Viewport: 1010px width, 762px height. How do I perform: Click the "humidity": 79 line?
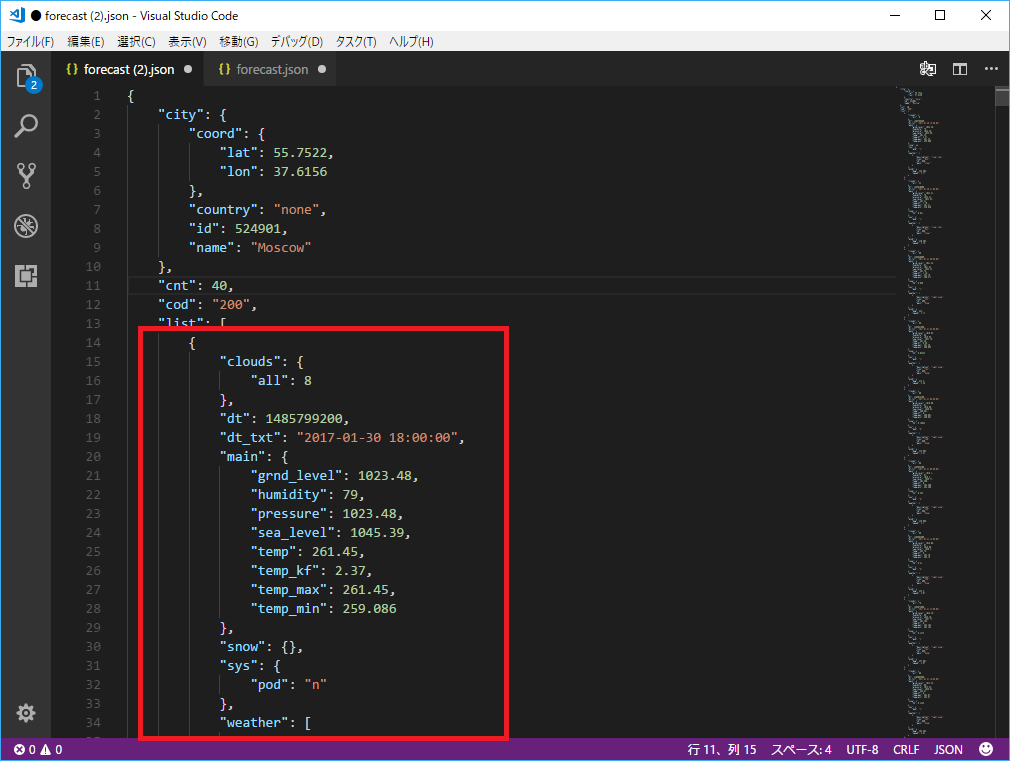tap(307, 495)
